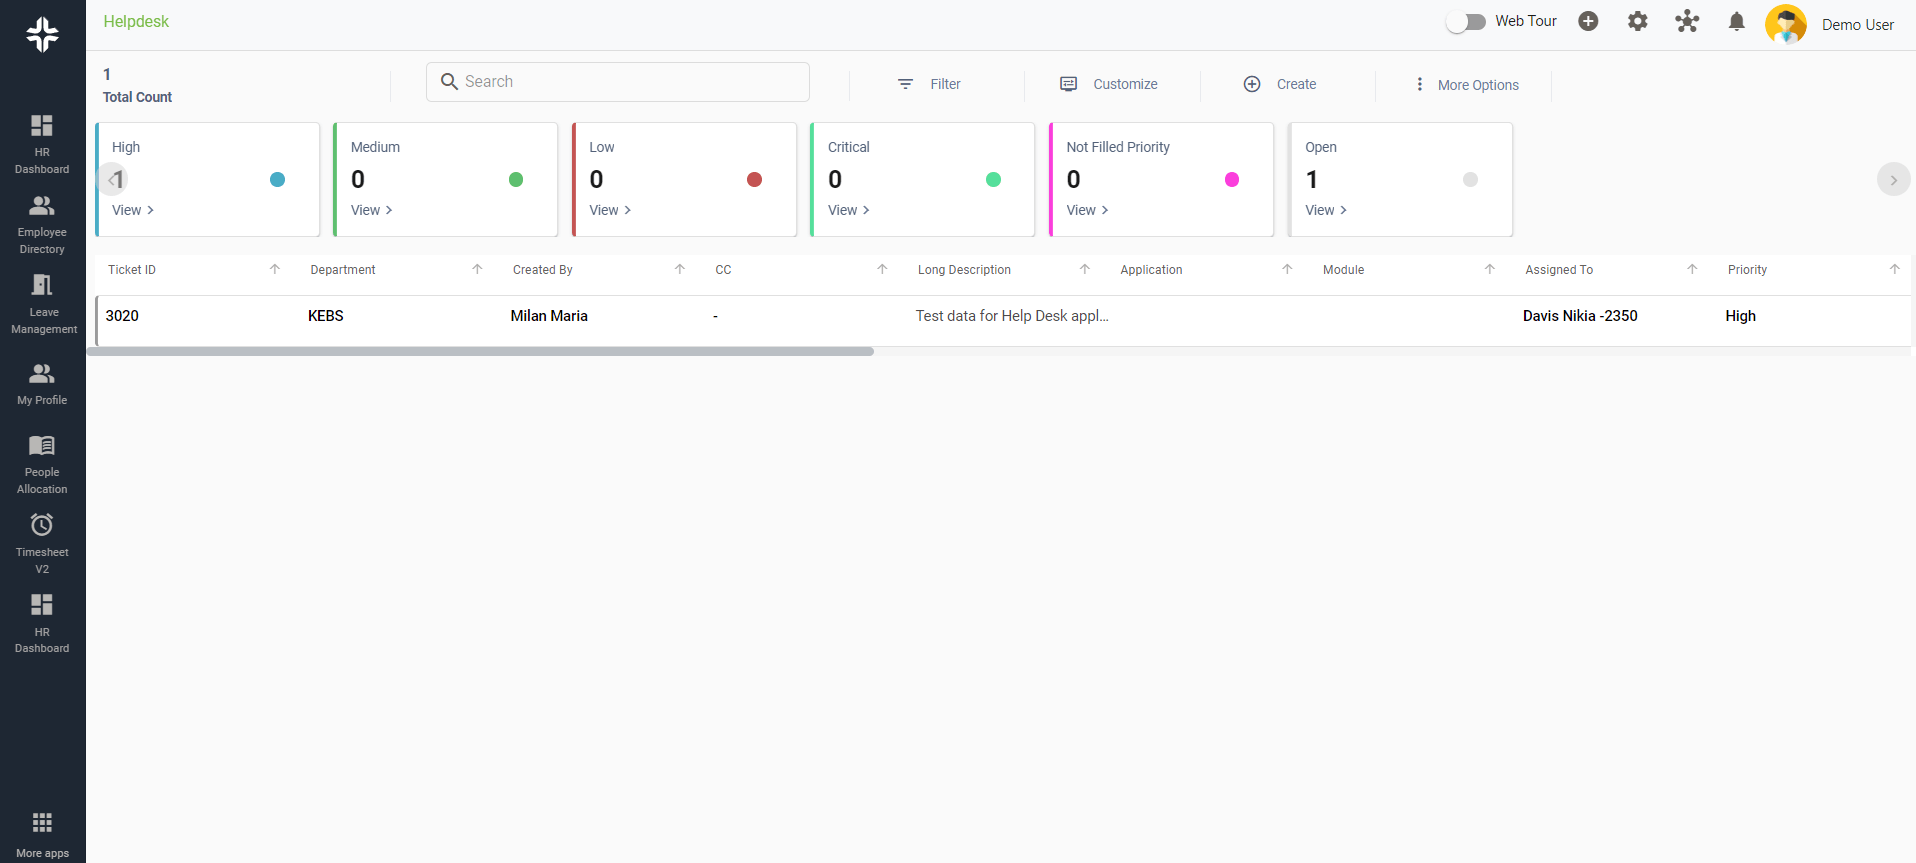Image resolution: width=1916 pixels, height=863 pixels.
Task: Expand More Options menu
Action: point(1466,85)
